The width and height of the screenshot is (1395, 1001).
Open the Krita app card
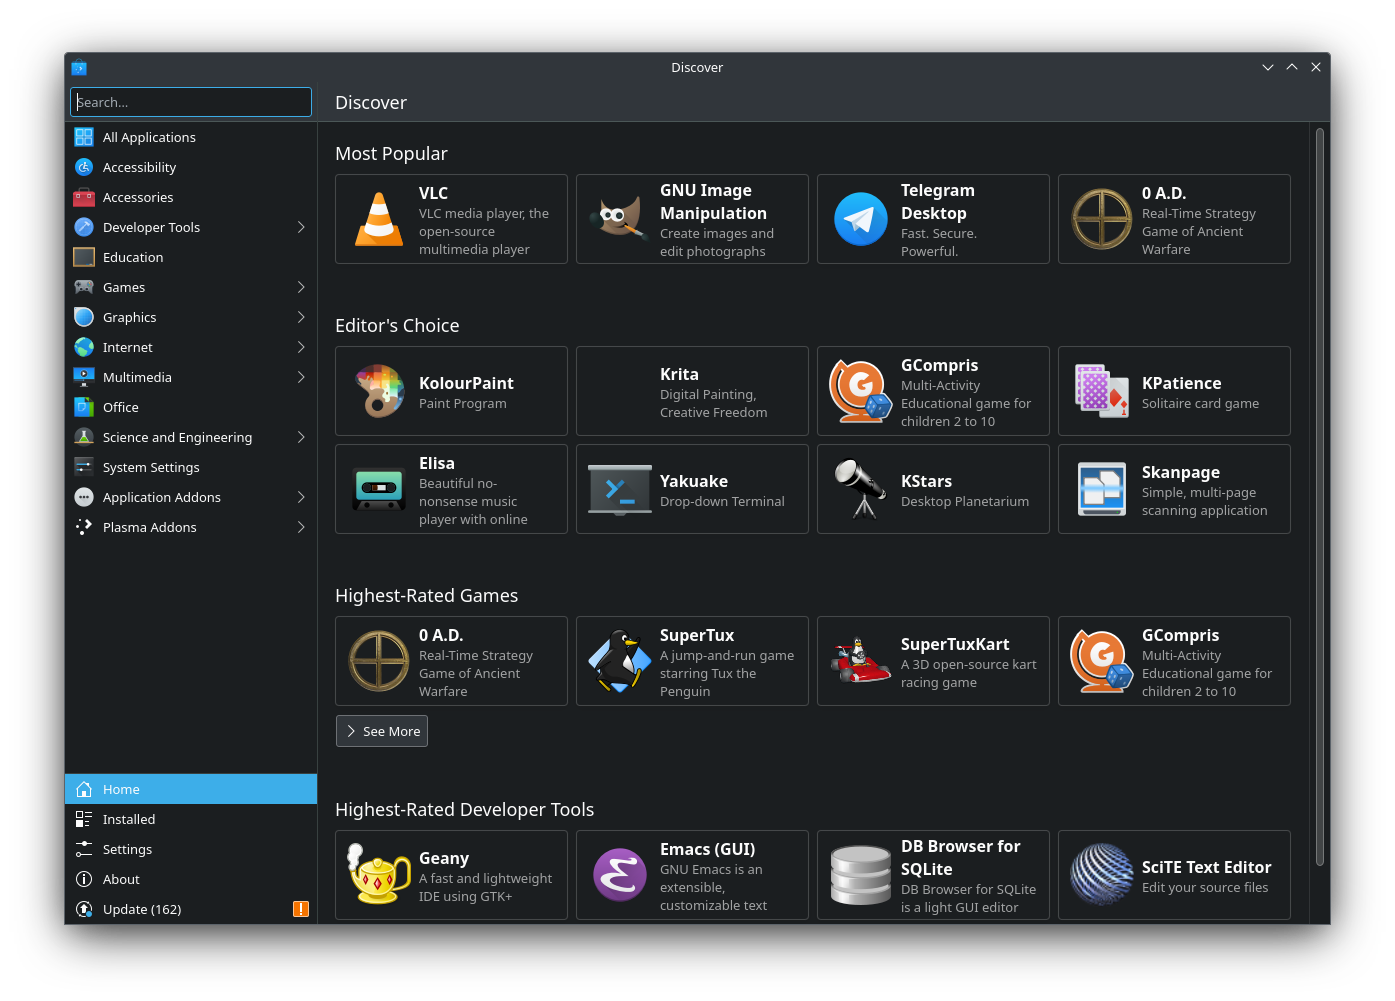coord(692,391)
